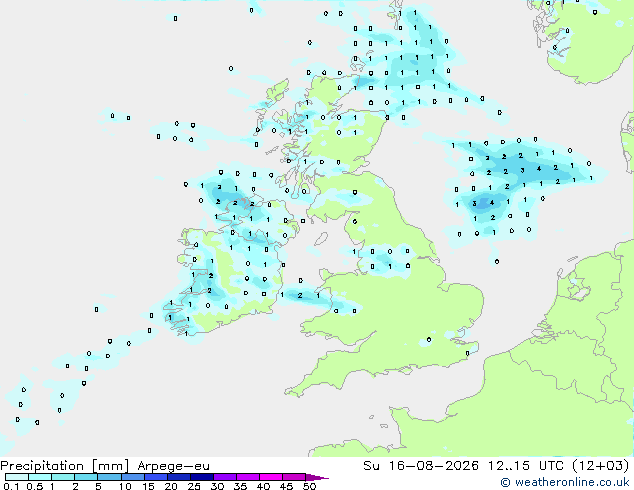Screen dimensions: 634x490
Task: Pick the legend swatch between 15 and 20
Action: [155, 477]
